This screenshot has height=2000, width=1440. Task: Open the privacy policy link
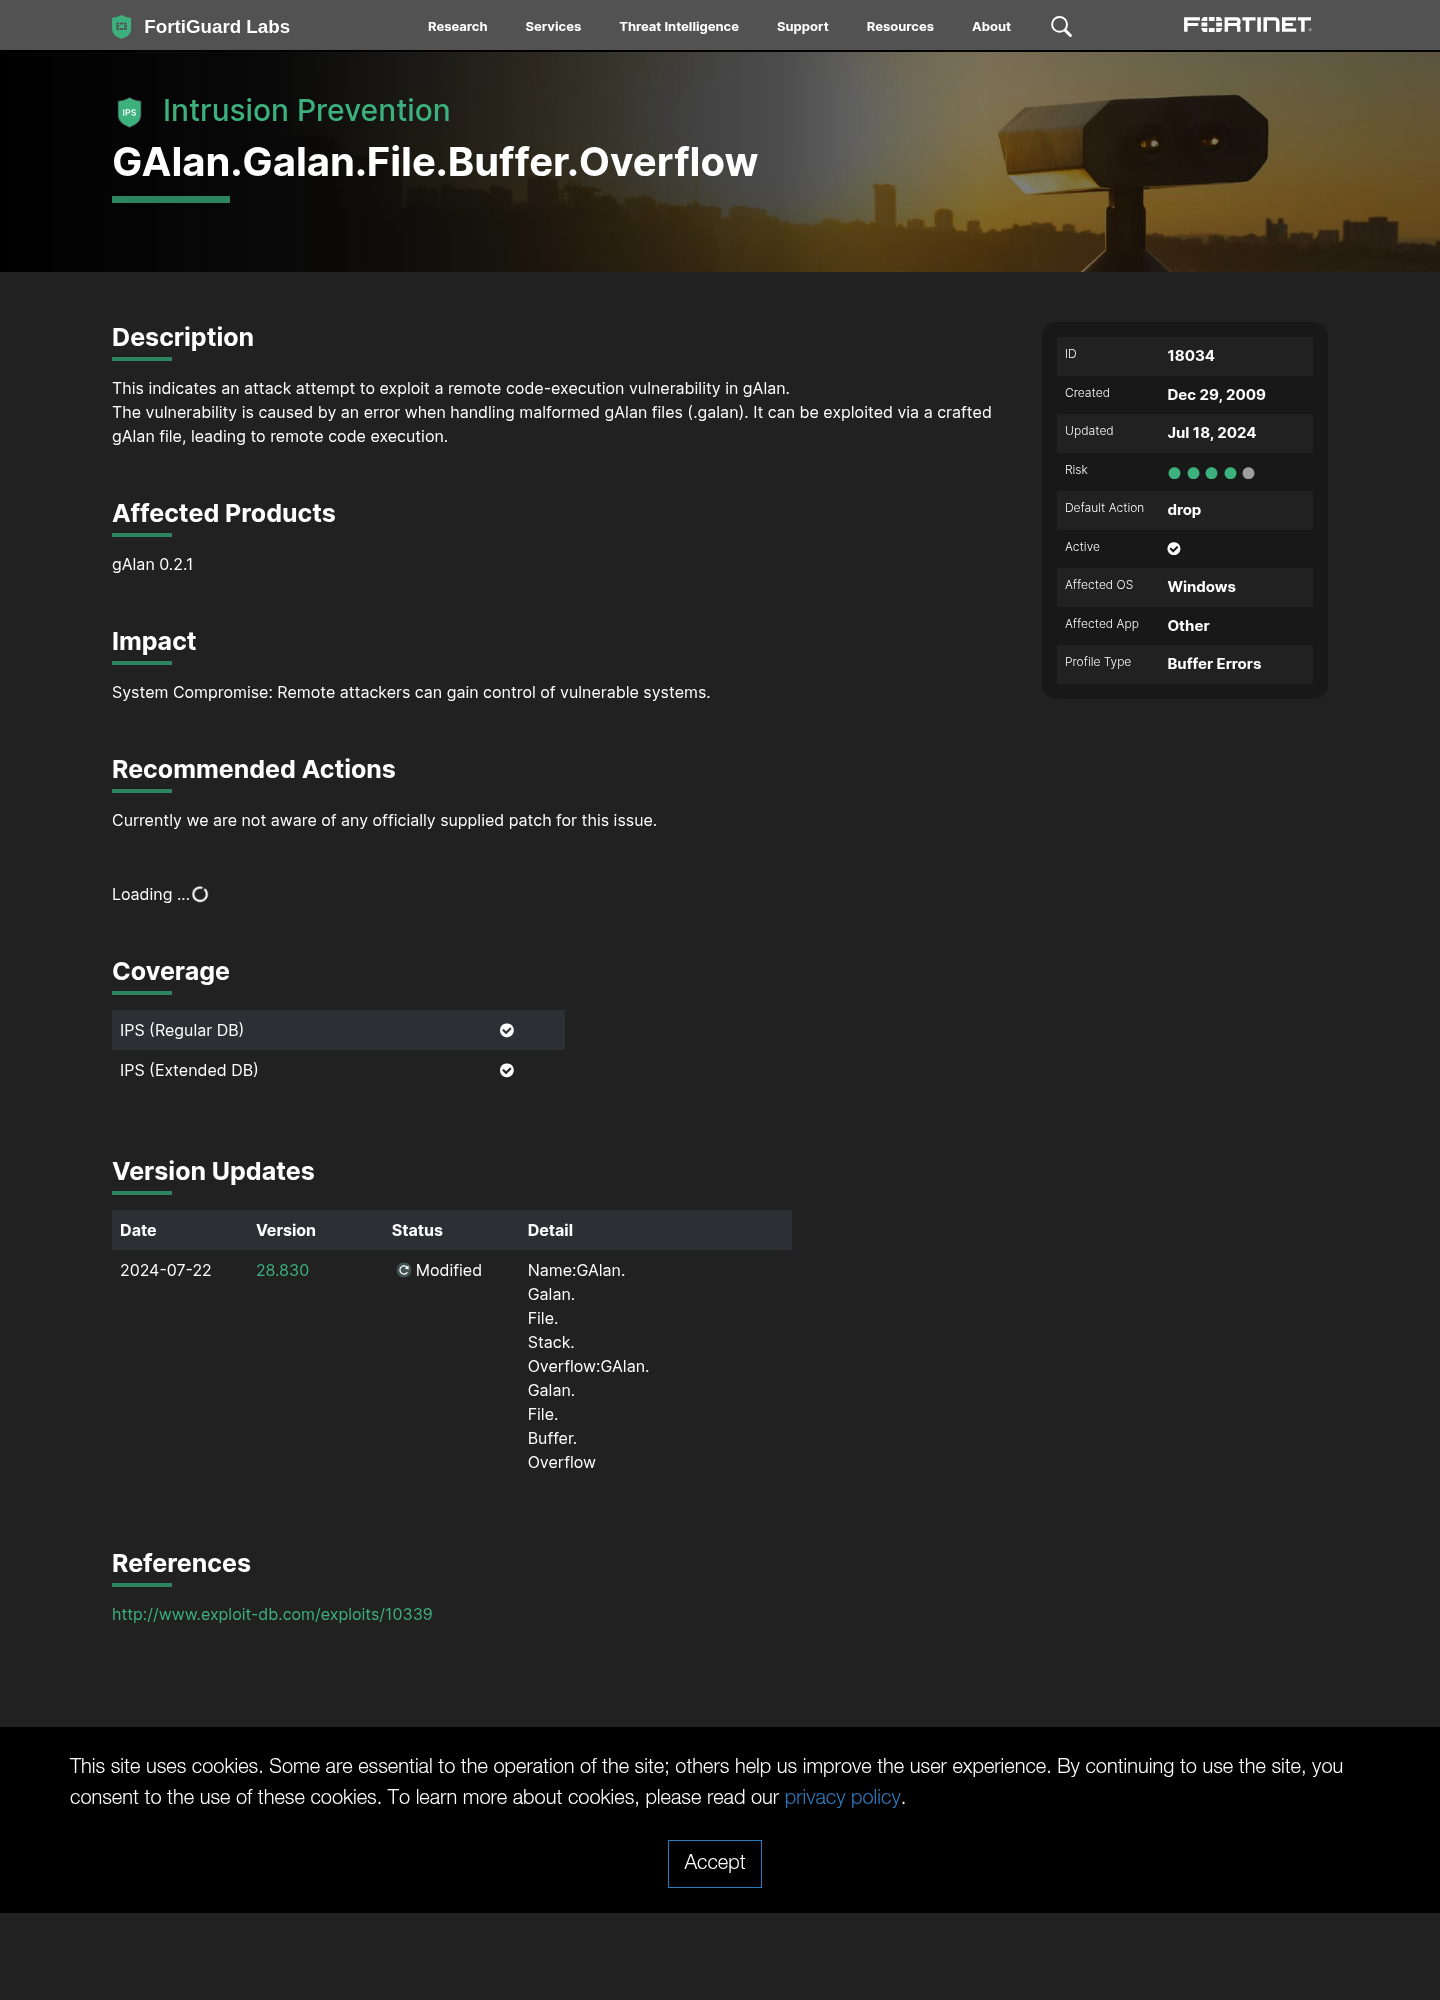[x=843, y=1797]
